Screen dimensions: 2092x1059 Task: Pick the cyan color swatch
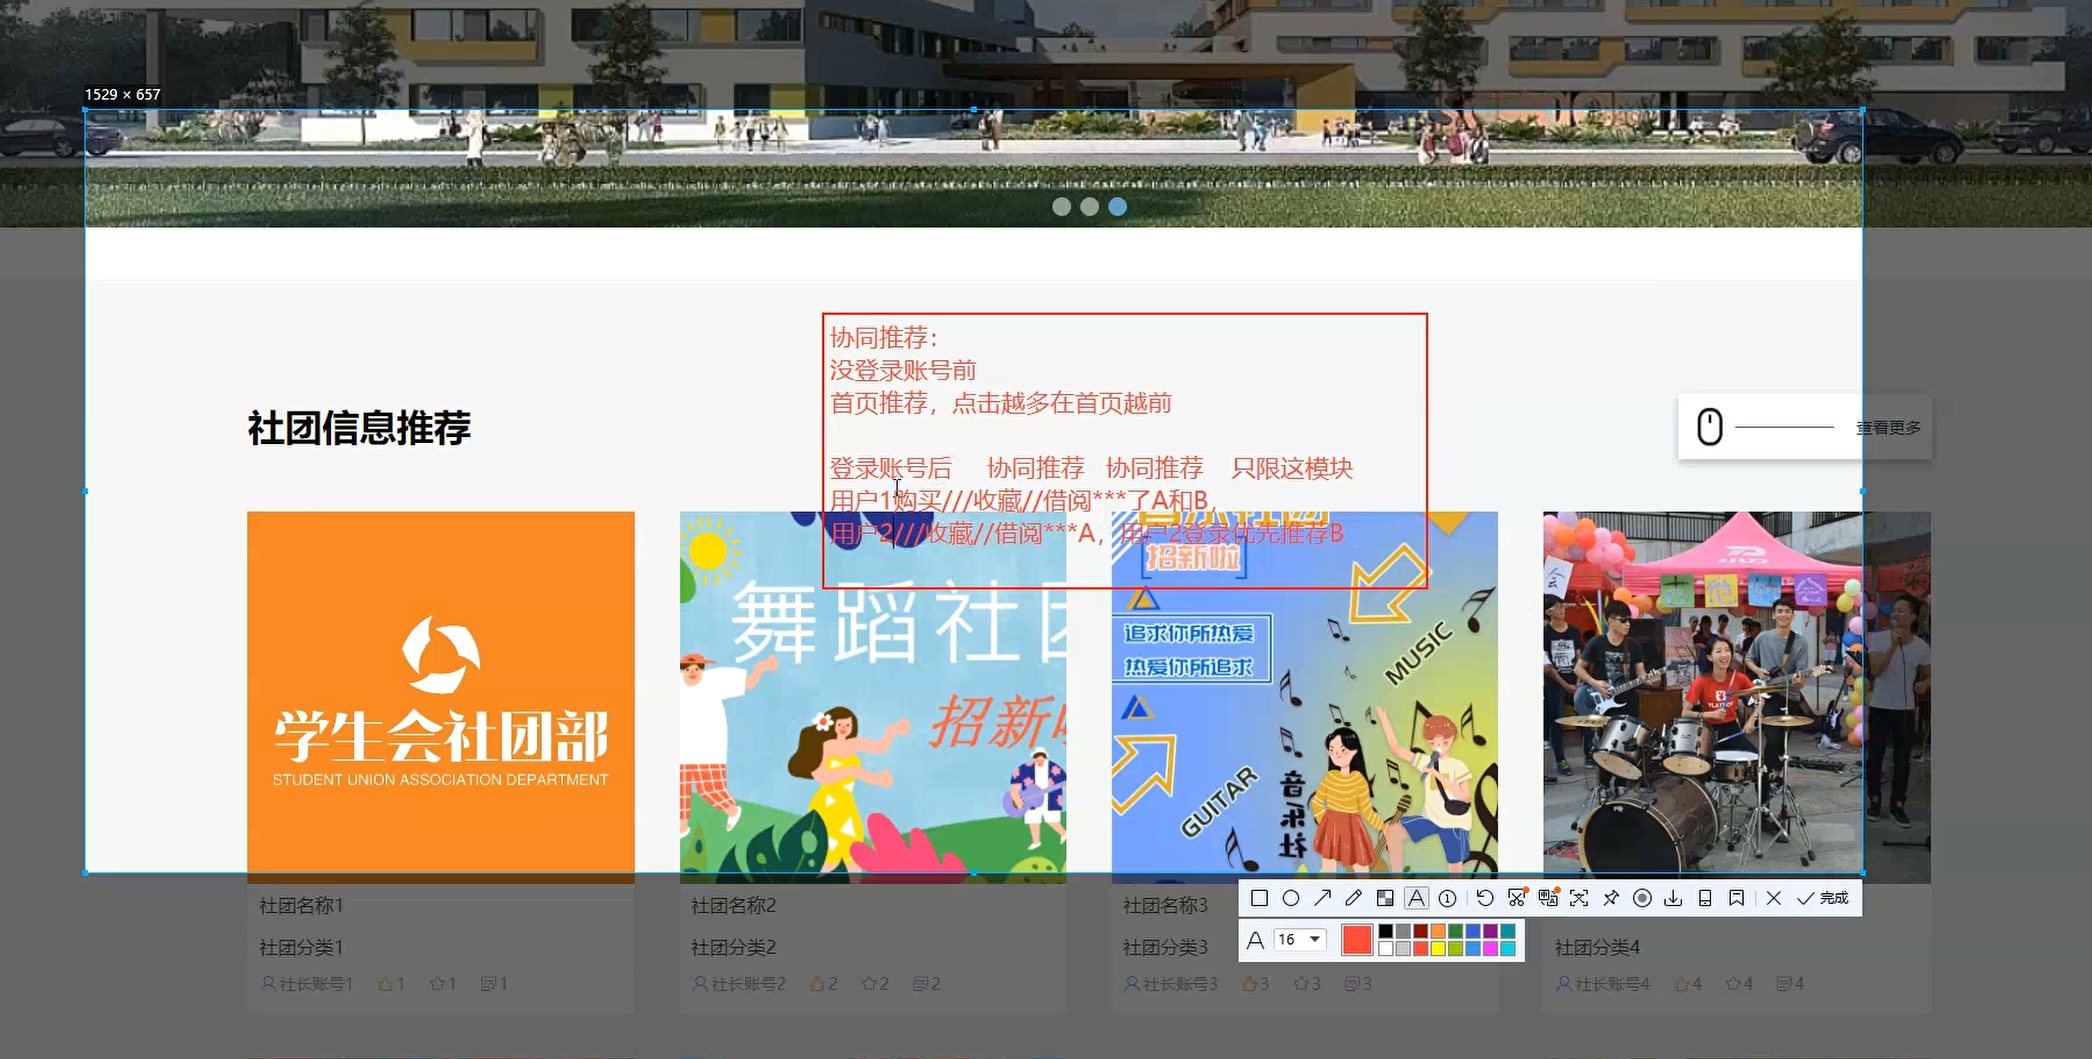pos(1508,949)
